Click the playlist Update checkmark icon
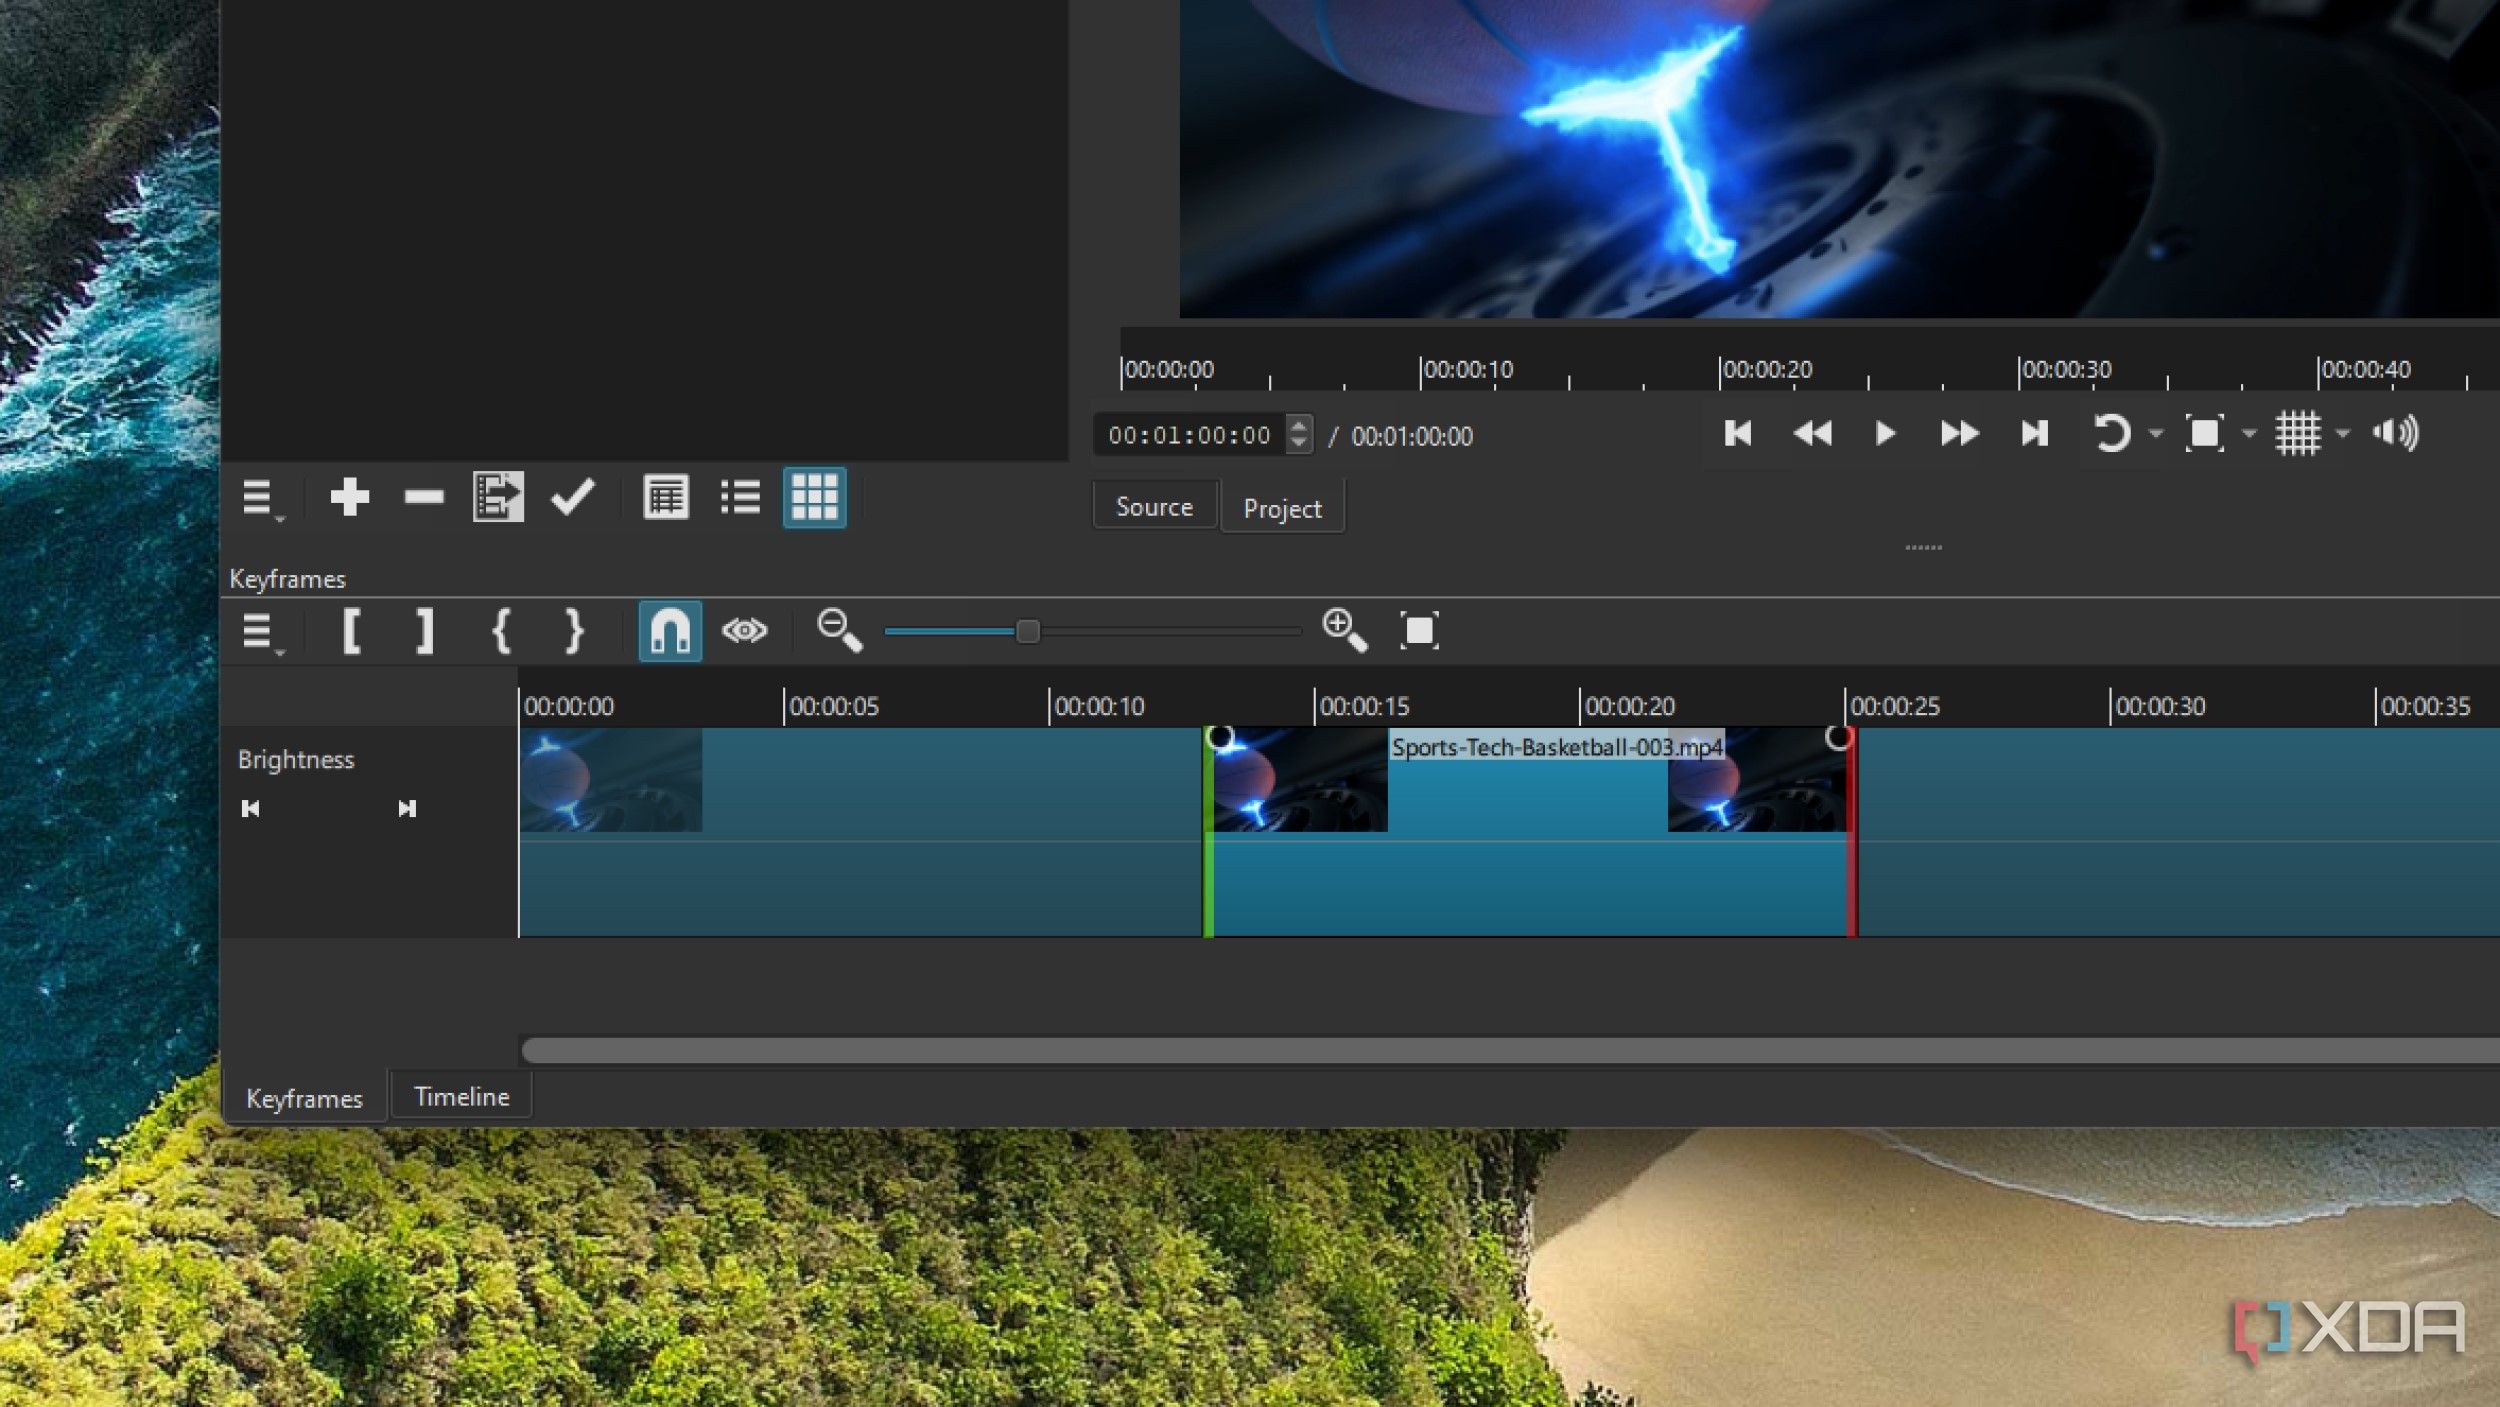The width and height of the screenshot is (2500, 1407). pos(573,497)
